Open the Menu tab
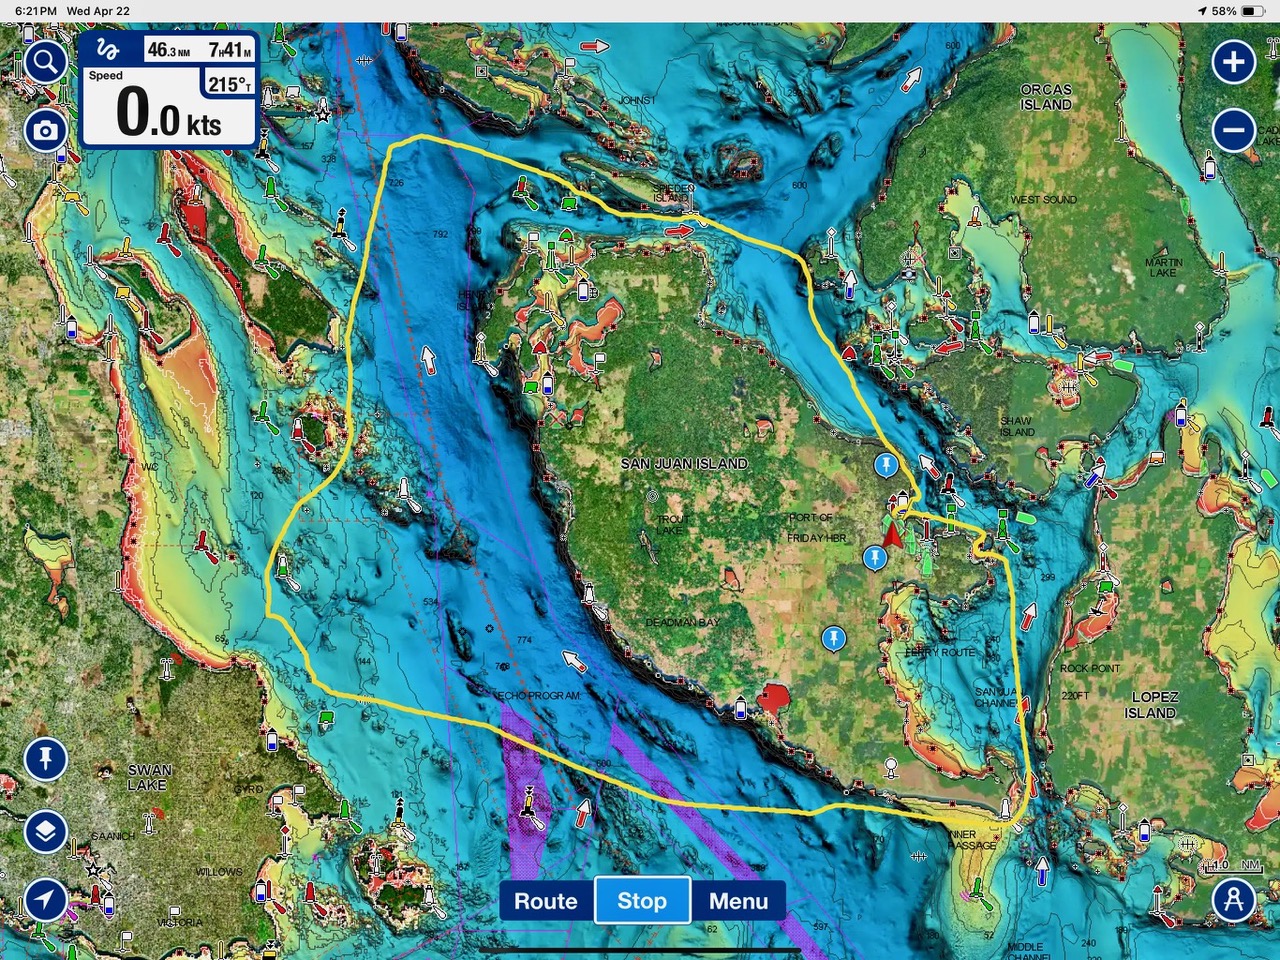 click(738, 901)
